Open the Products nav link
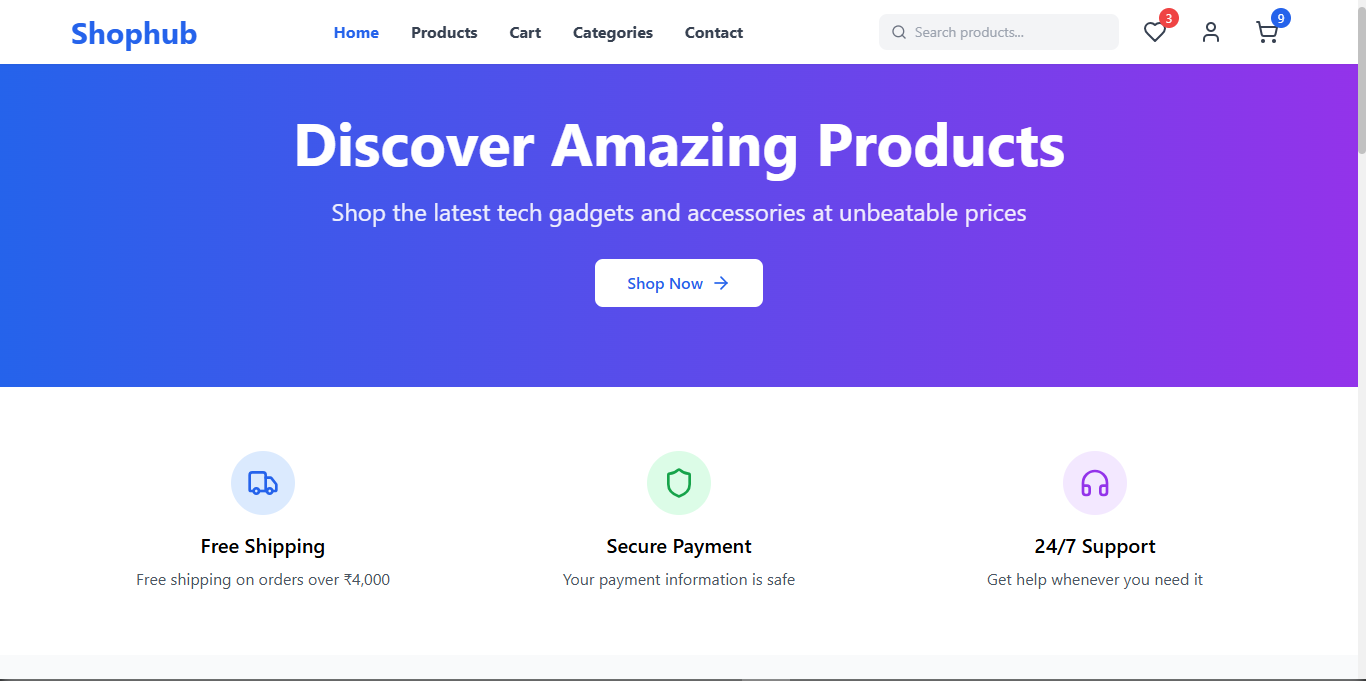The height and width of the screenshot is (681, 1366). point(444,33)
